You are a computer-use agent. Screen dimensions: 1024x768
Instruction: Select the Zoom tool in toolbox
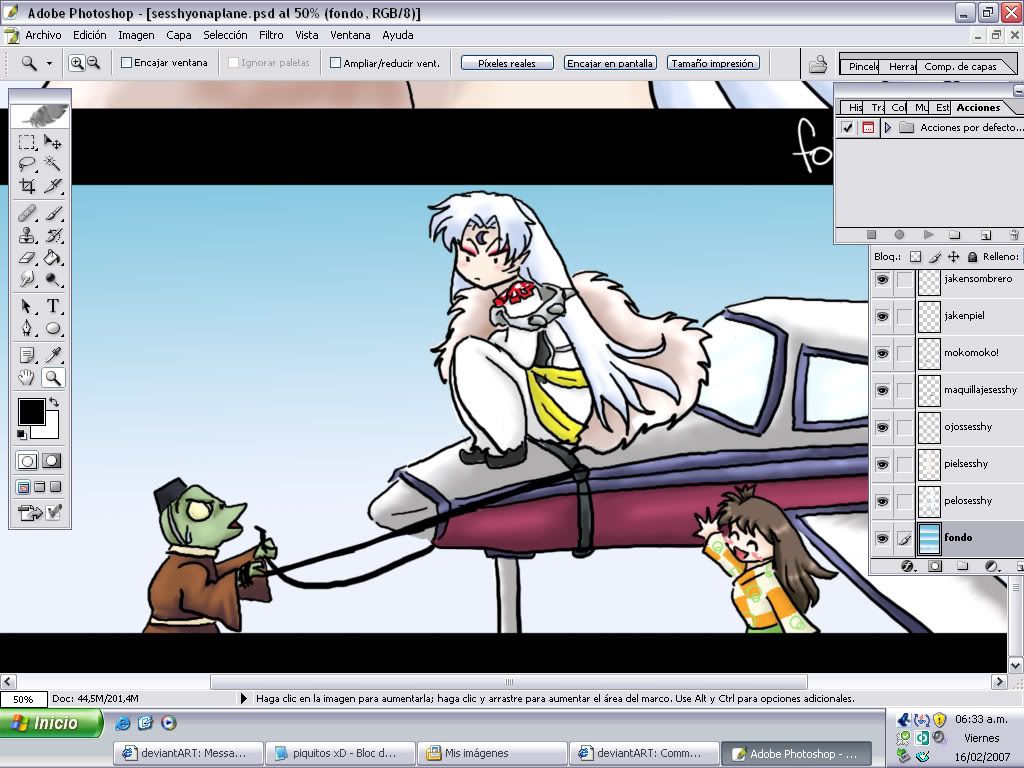click(x=53, y=377)
